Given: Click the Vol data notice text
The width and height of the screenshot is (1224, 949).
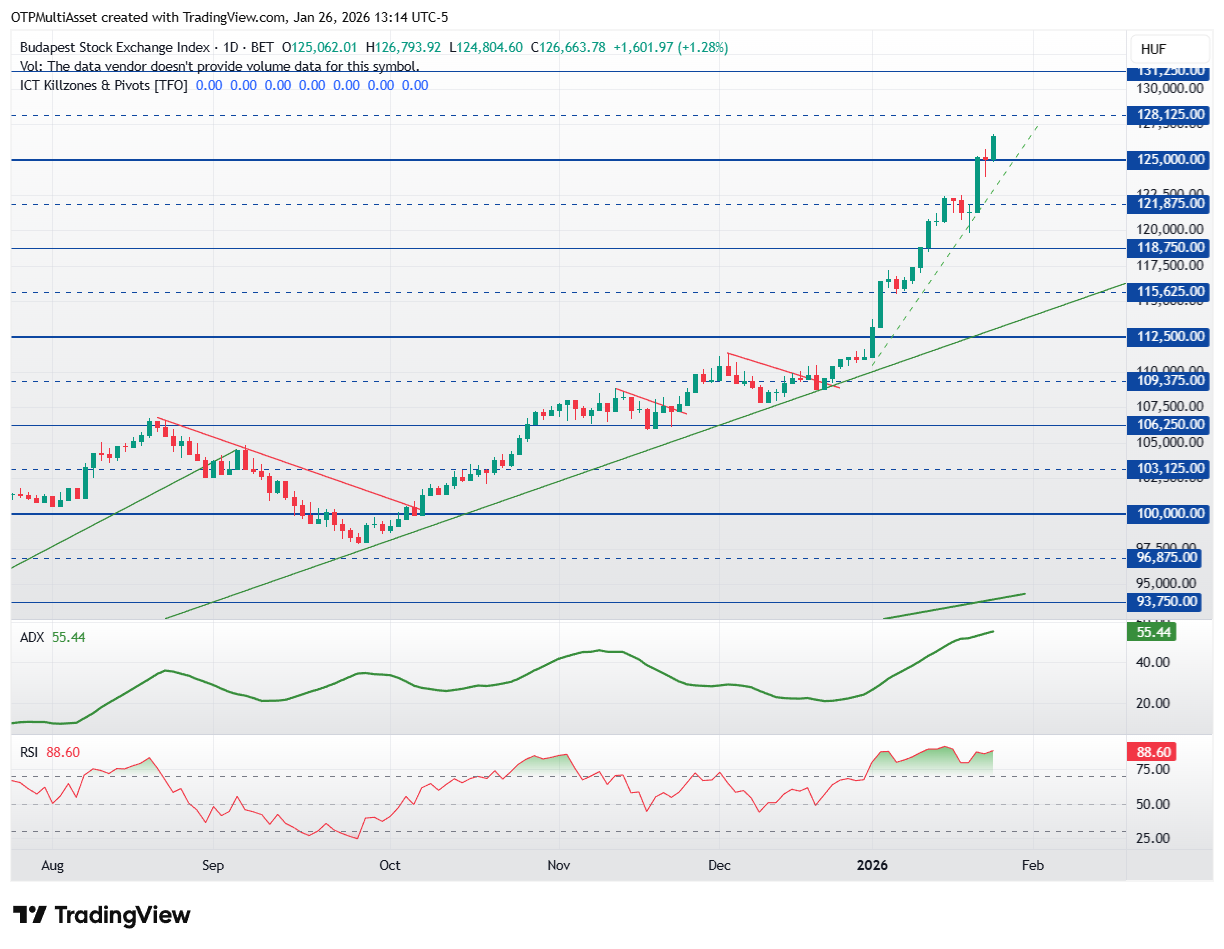Looking at the screenshot, I should pyautogui.click(x=220, y=66).
